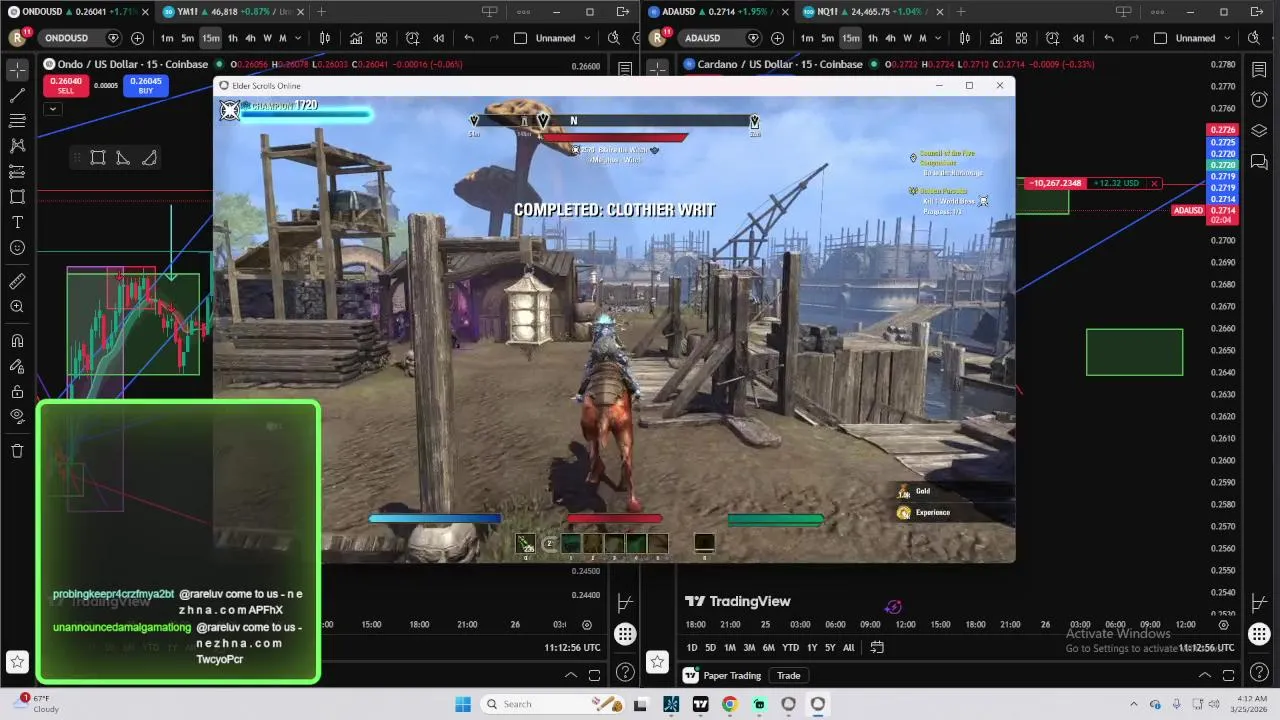The width and height of the screenshot is (1280, 720).
Task: Open indicators button in ADAUSD window
Action: pyautogui.click(x=996, y=38)
